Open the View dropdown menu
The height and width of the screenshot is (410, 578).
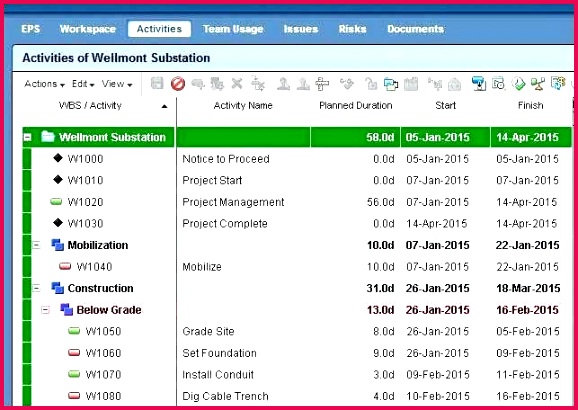coord(117,84)
